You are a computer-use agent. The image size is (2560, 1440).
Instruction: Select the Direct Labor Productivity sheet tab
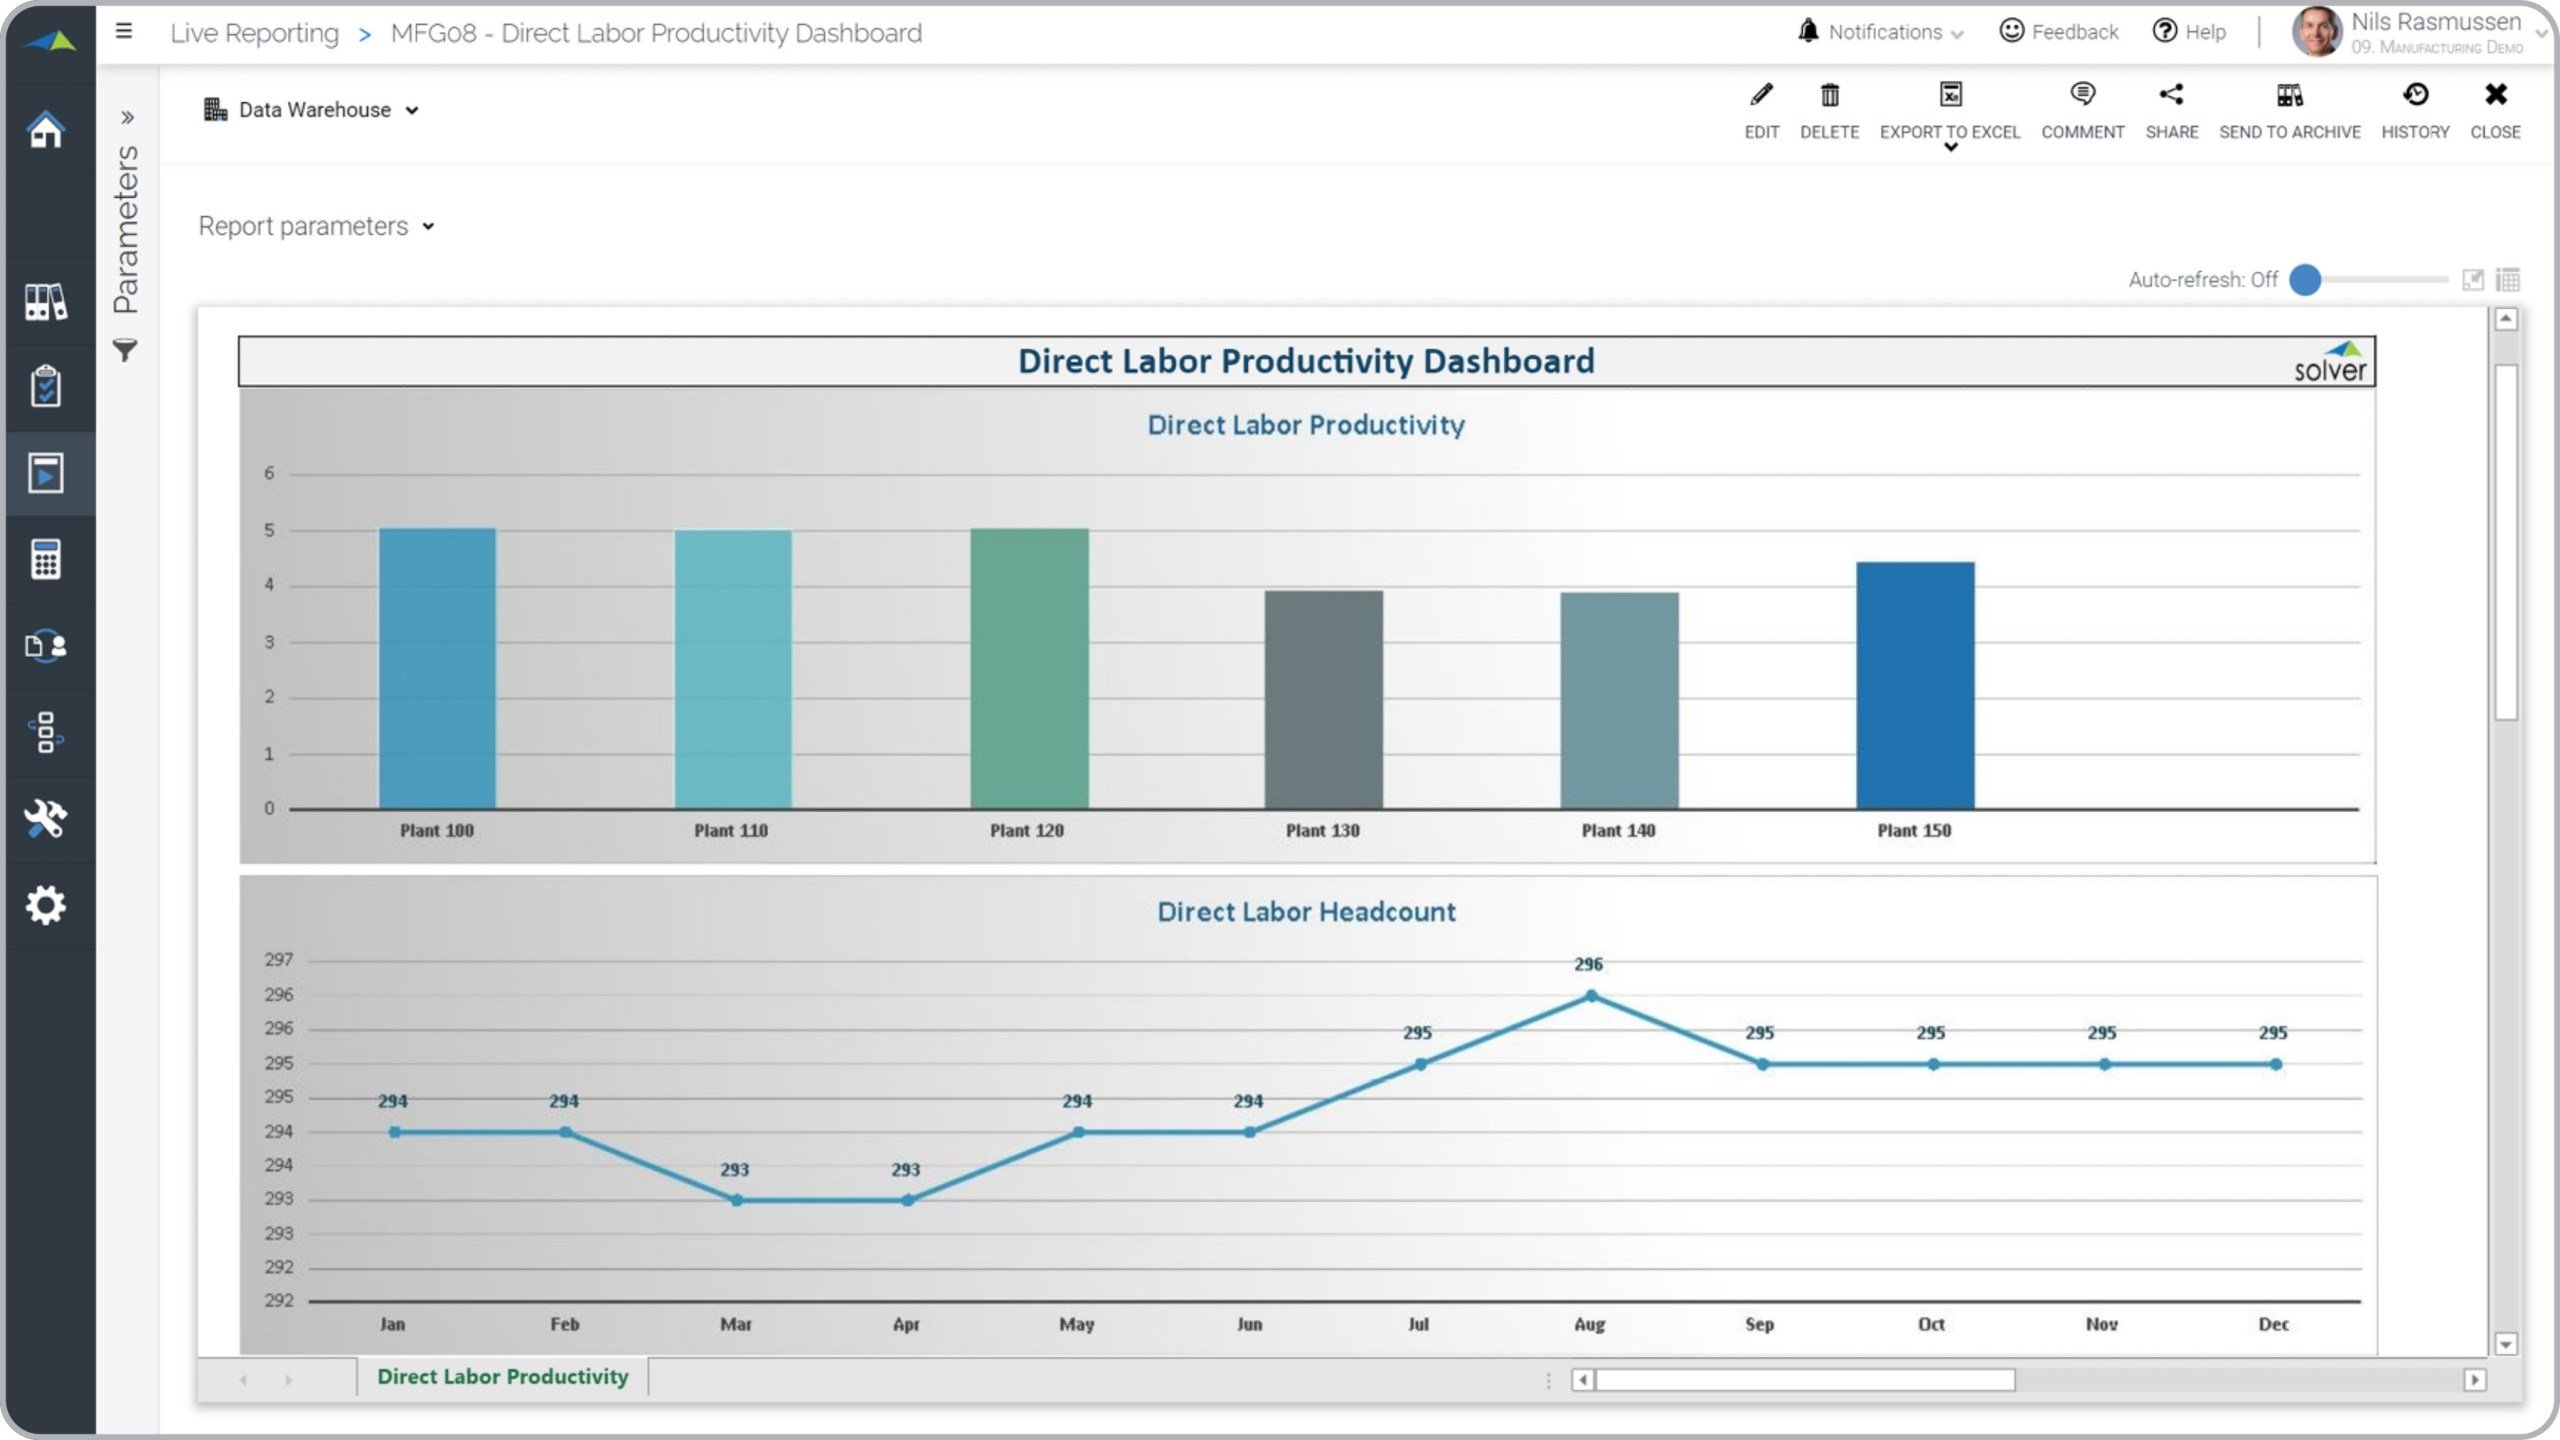[502, 1377]
